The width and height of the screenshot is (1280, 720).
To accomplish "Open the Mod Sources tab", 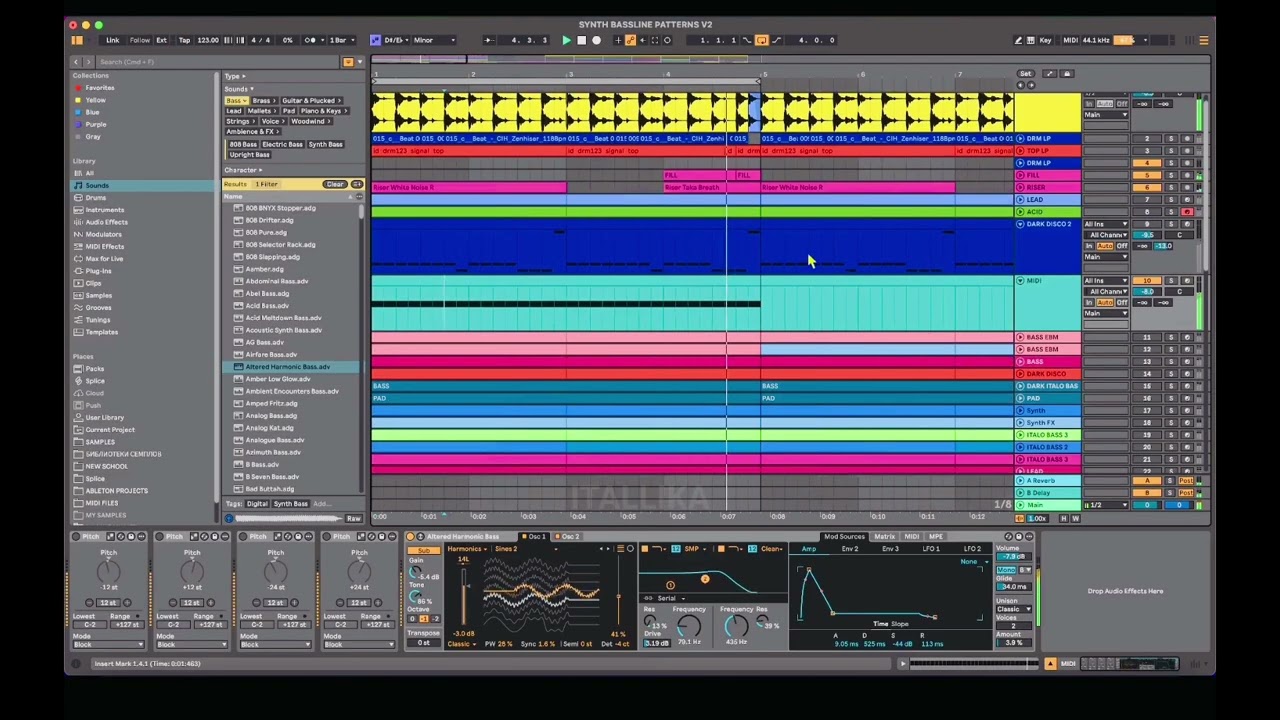I will point(844,537).
